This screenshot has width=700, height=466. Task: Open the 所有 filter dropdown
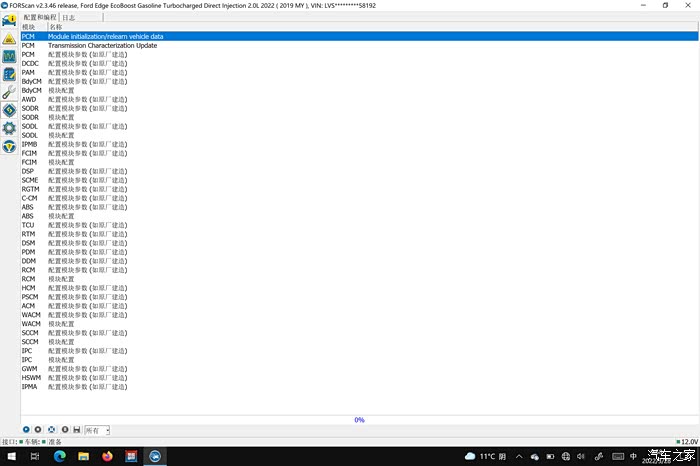coord(97,430)
